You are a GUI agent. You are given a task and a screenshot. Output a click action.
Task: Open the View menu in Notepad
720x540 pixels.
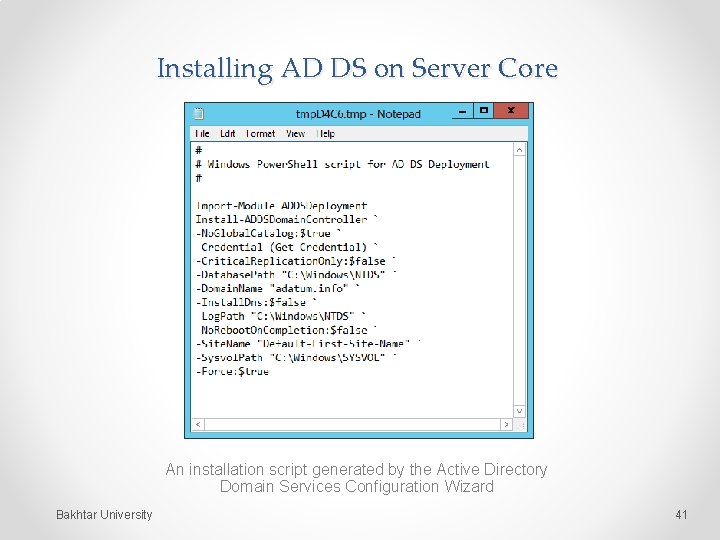click(x=295, y=134)
